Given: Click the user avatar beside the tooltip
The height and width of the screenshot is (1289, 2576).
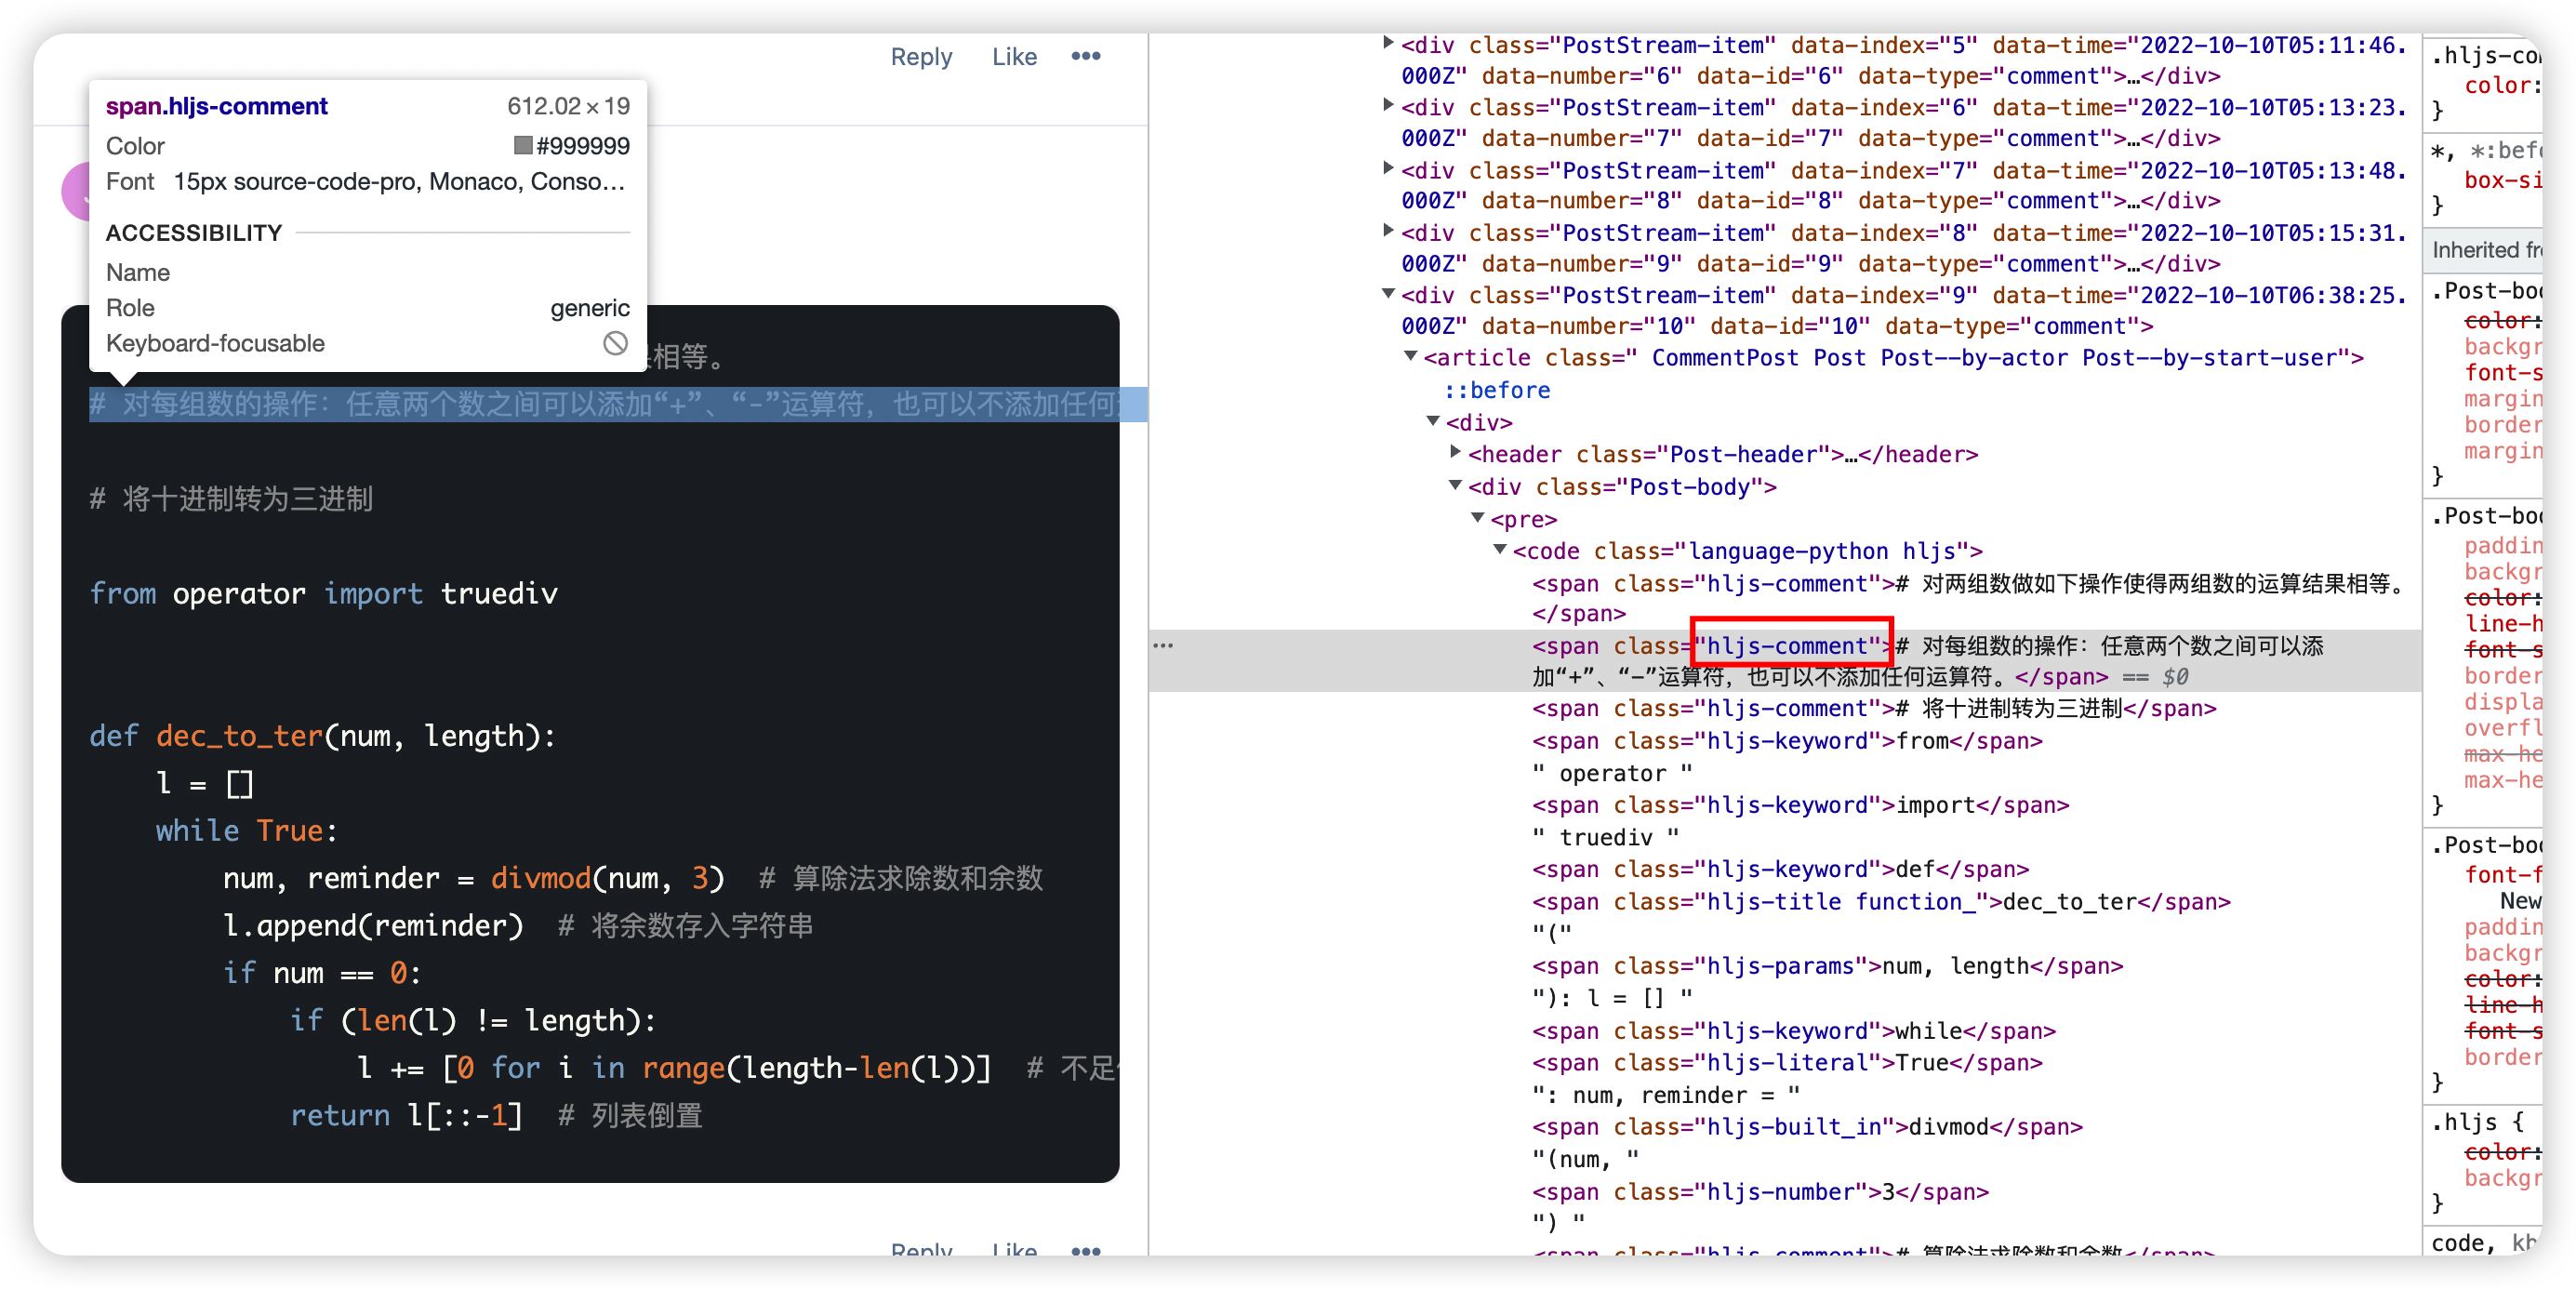Looking at the screenshot, I should click(76, 190).
